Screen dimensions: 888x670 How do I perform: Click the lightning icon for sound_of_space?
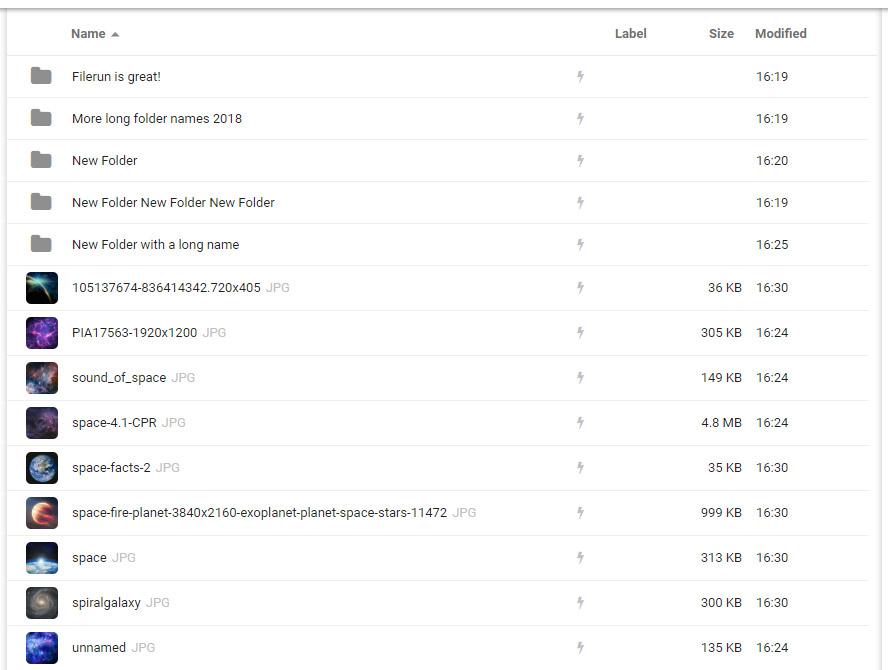[x=580, y=377]
